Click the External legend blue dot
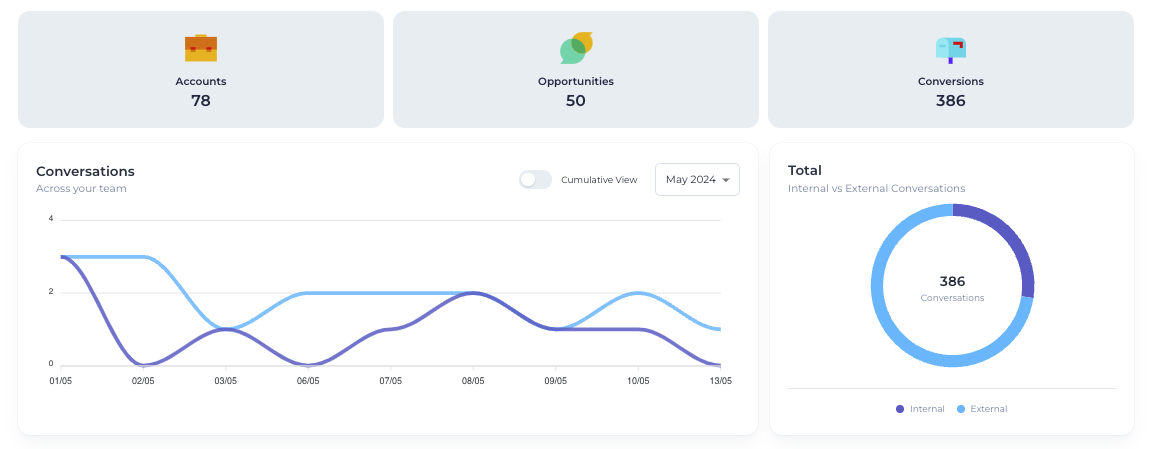Image resolution: width=1151 pixels, height=449 pixels. tap(961, 409)
